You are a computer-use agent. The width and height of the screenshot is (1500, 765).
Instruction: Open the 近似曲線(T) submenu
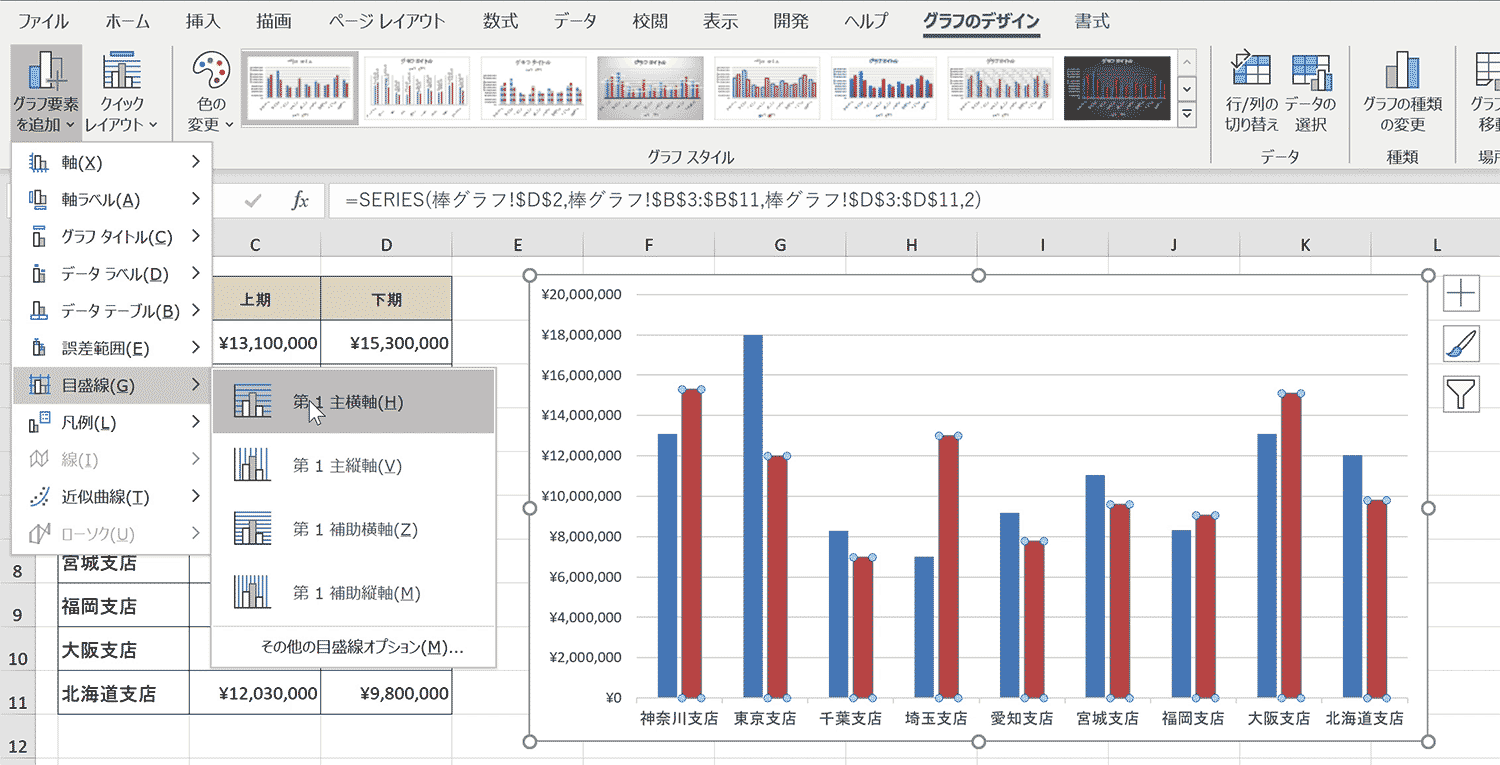tap(112, 497)
